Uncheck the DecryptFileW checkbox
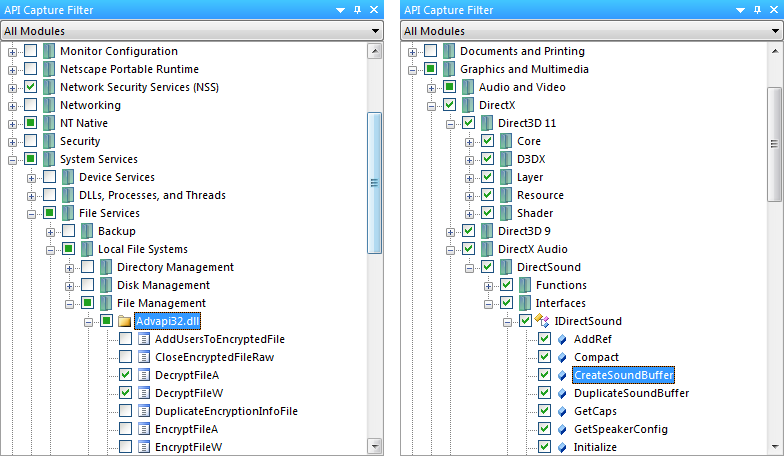 click(126, 393)
